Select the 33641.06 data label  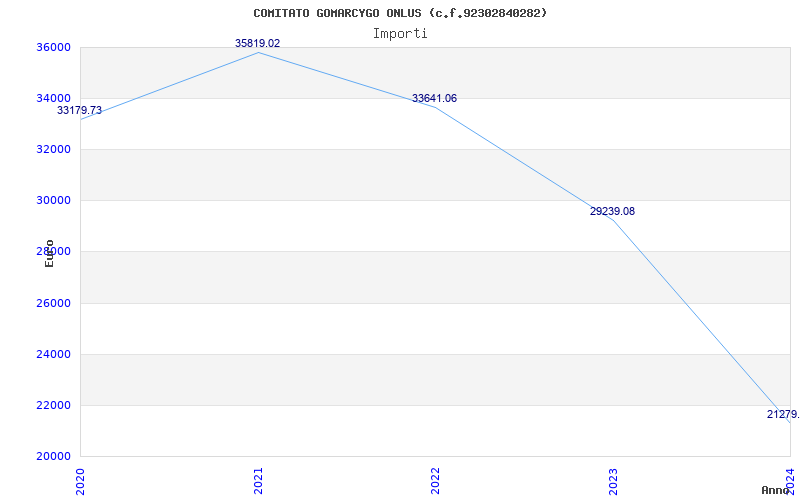434,98
